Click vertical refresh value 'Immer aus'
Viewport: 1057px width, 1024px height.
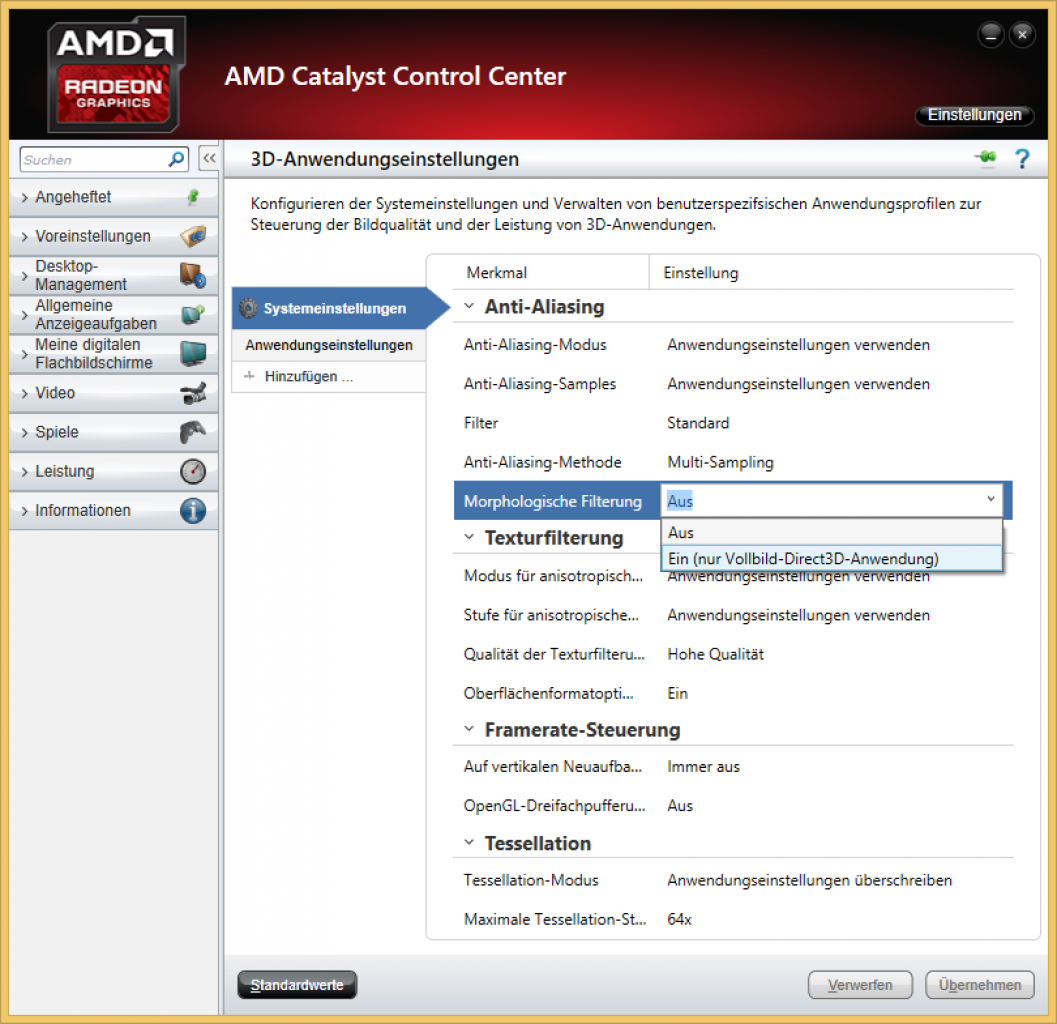pyautogui.click(x=703, y=767)
